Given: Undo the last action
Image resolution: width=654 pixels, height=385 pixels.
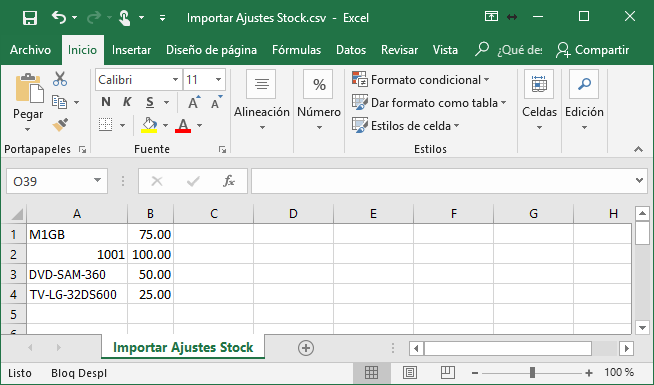Looking at the screenshot, I should tap(59, 18).
